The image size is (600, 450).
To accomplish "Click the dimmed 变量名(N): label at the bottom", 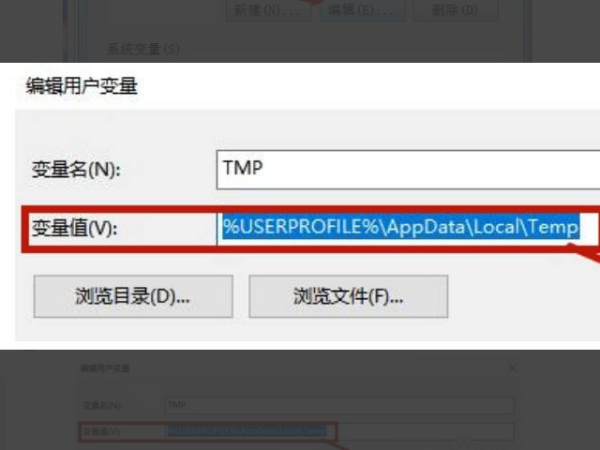I will point(103,405).
